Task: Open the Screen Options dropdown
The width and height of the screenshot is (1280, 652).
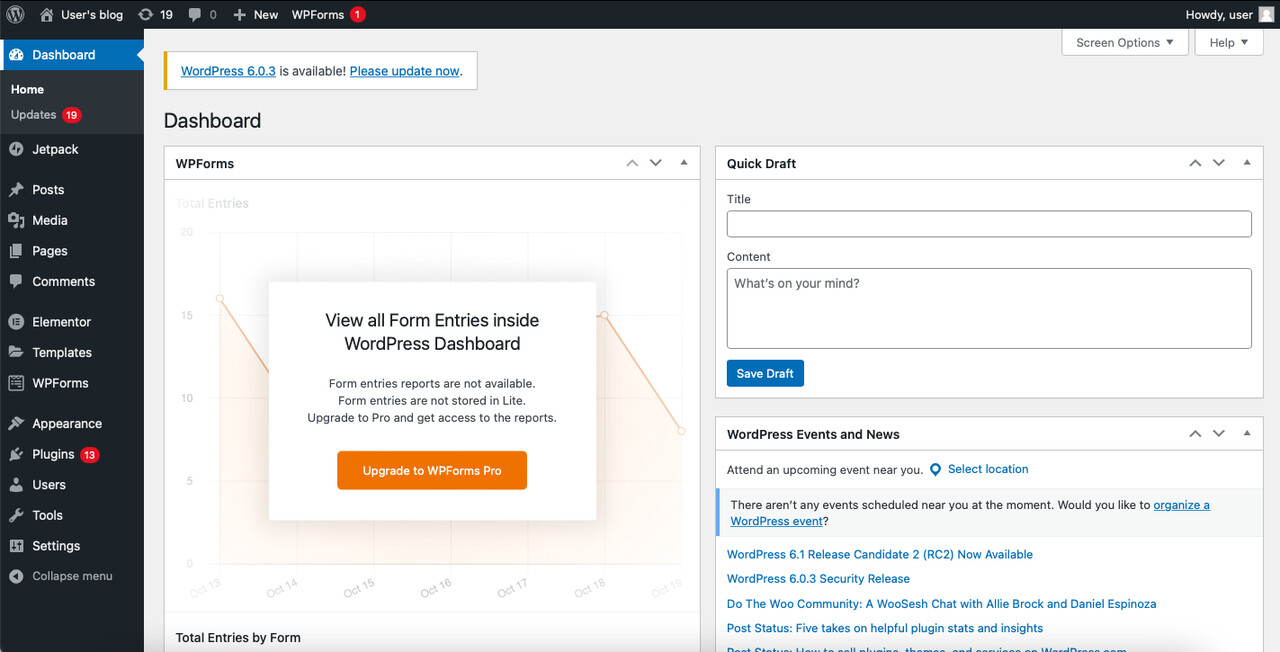Action: coord(1125,42)
